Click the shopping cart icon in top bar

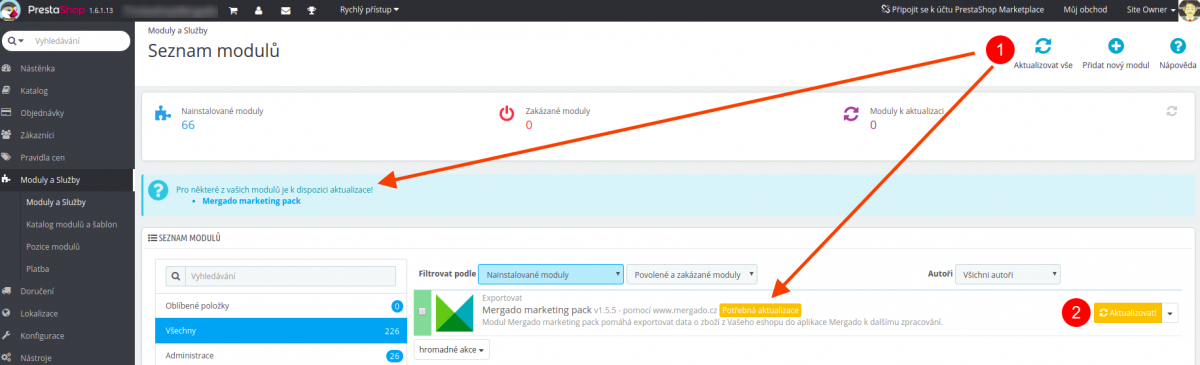233,10
